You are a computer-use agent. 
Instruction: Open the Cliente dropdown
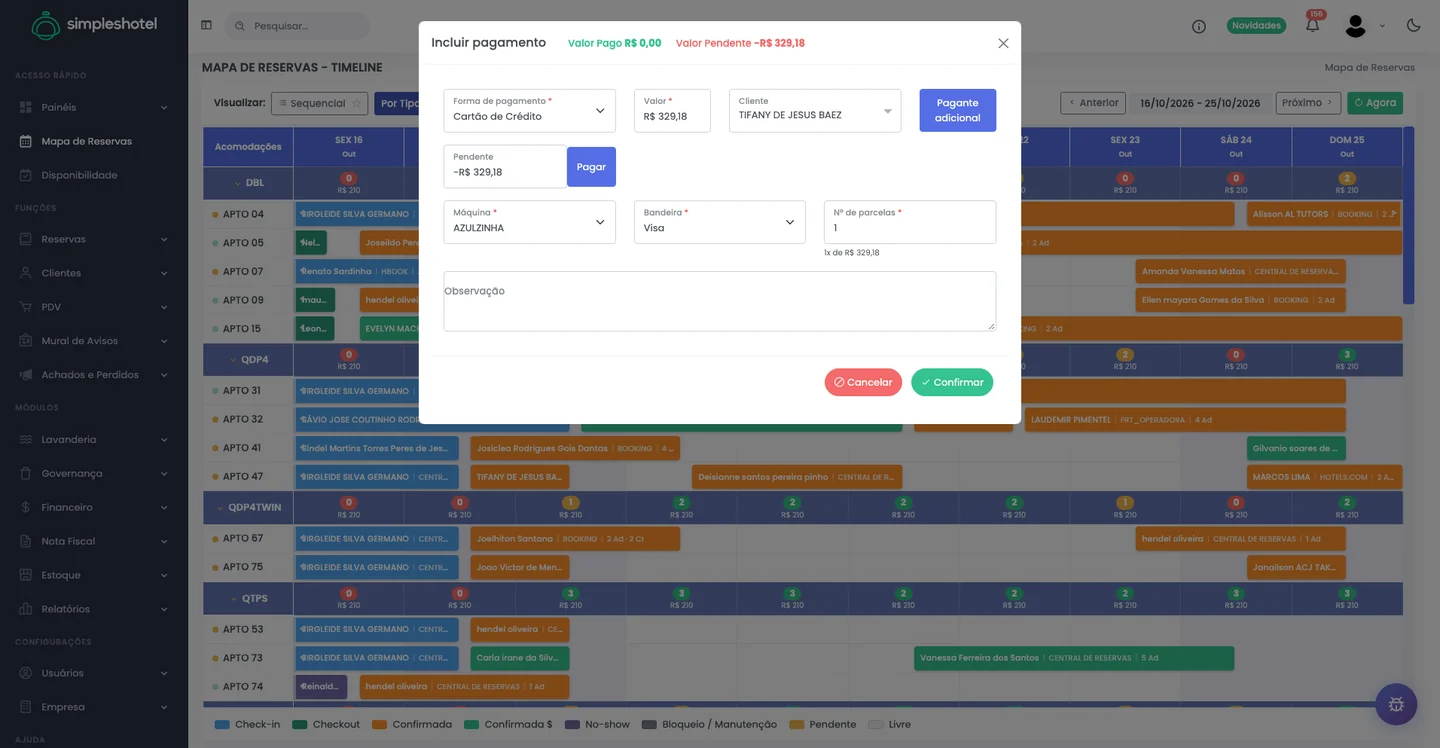coord(815,110)
